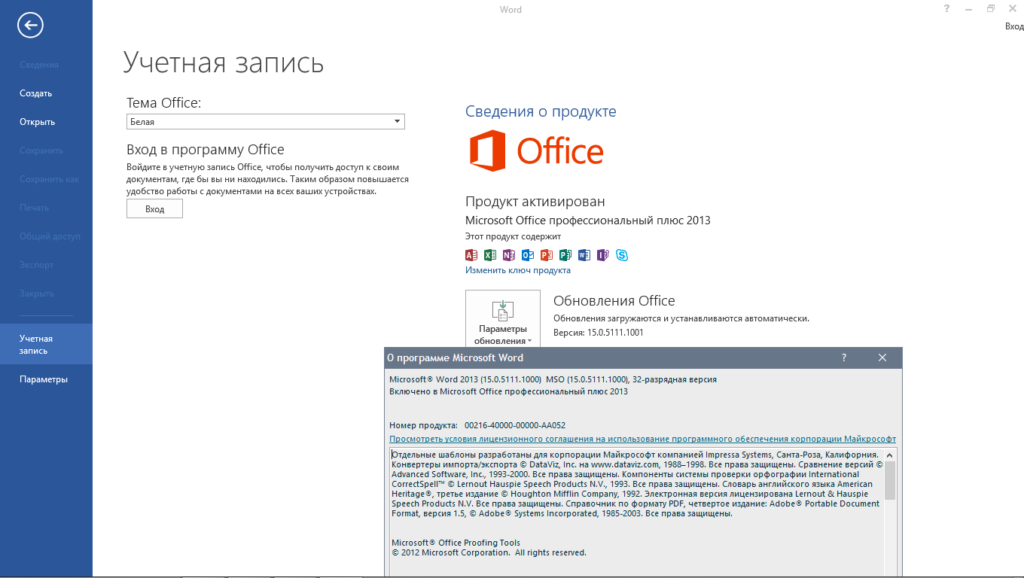Screen dimensions: 1024x578
Task: Click the Word app icon
Action: click(584, 255)
